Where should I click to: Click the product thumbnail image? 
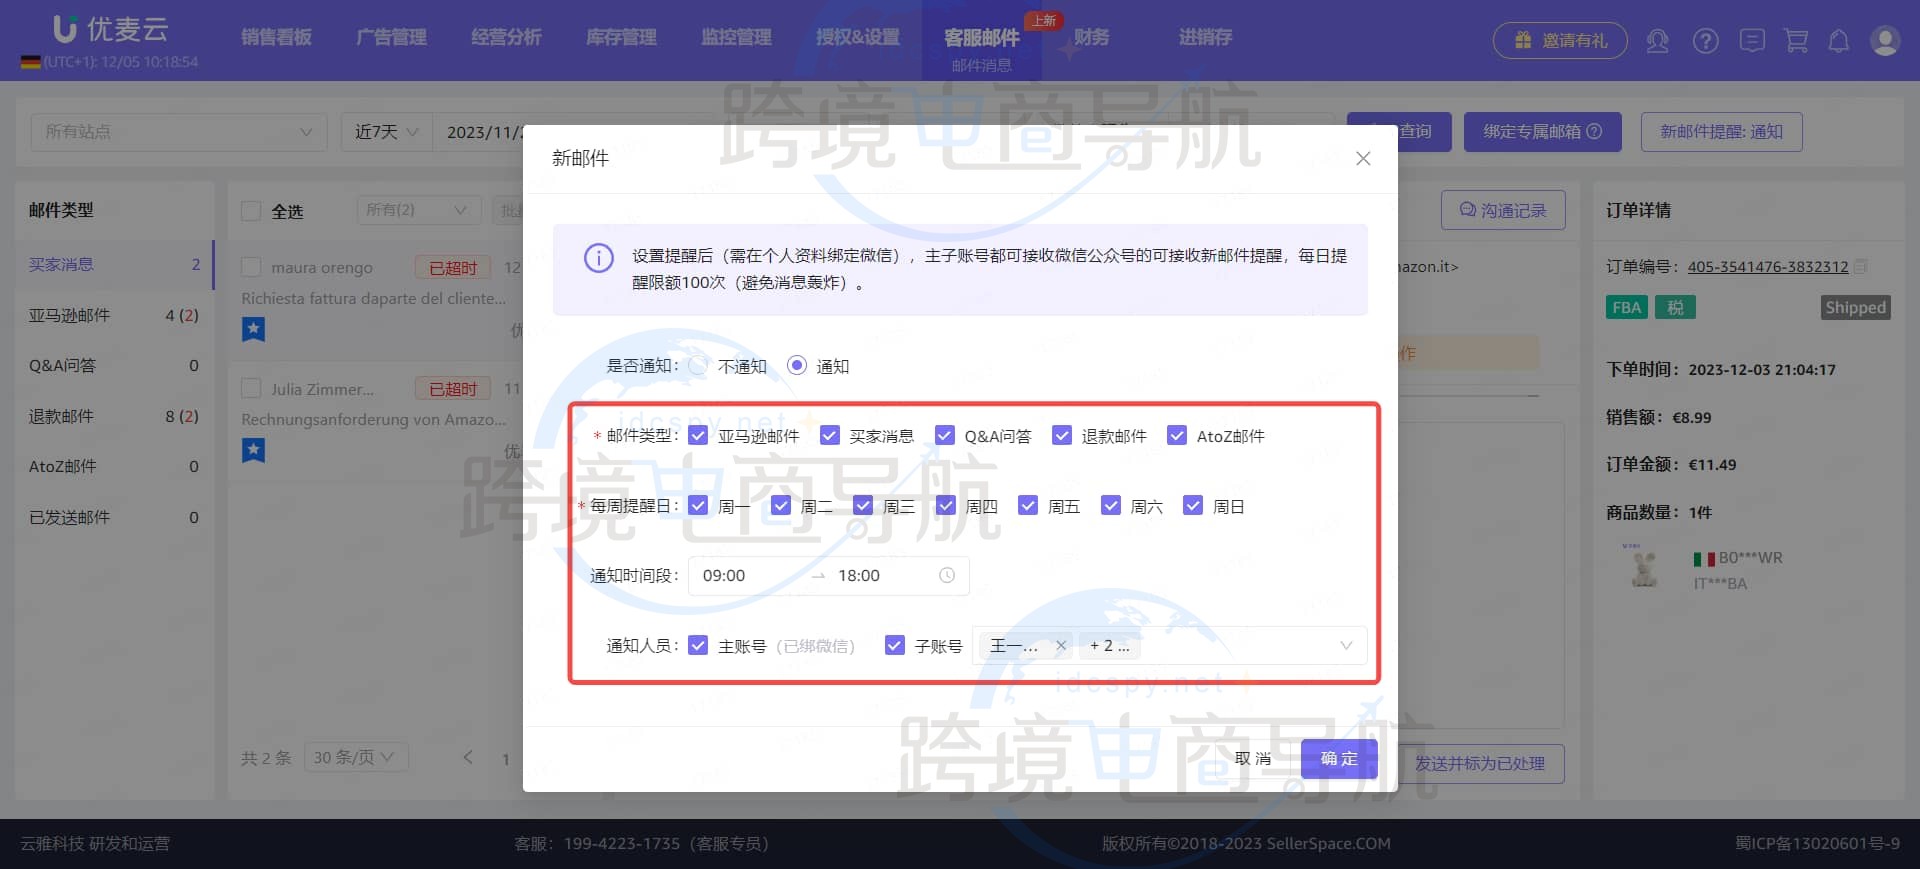point(1643,567)
